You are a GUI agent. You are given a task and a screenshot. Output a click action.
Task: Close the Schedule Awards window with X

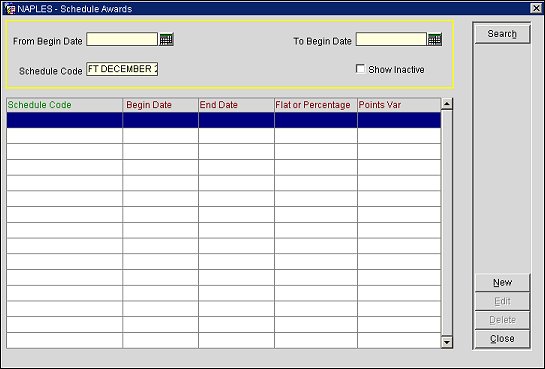pyautogui.click(x=536, y=8)
